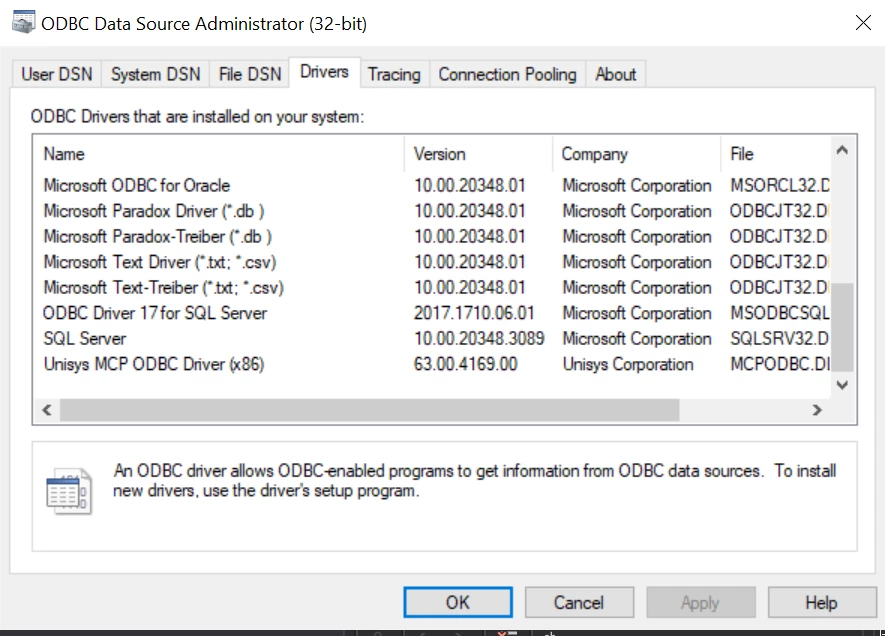
Task: Click the File column header
Action: click(775, 153)
